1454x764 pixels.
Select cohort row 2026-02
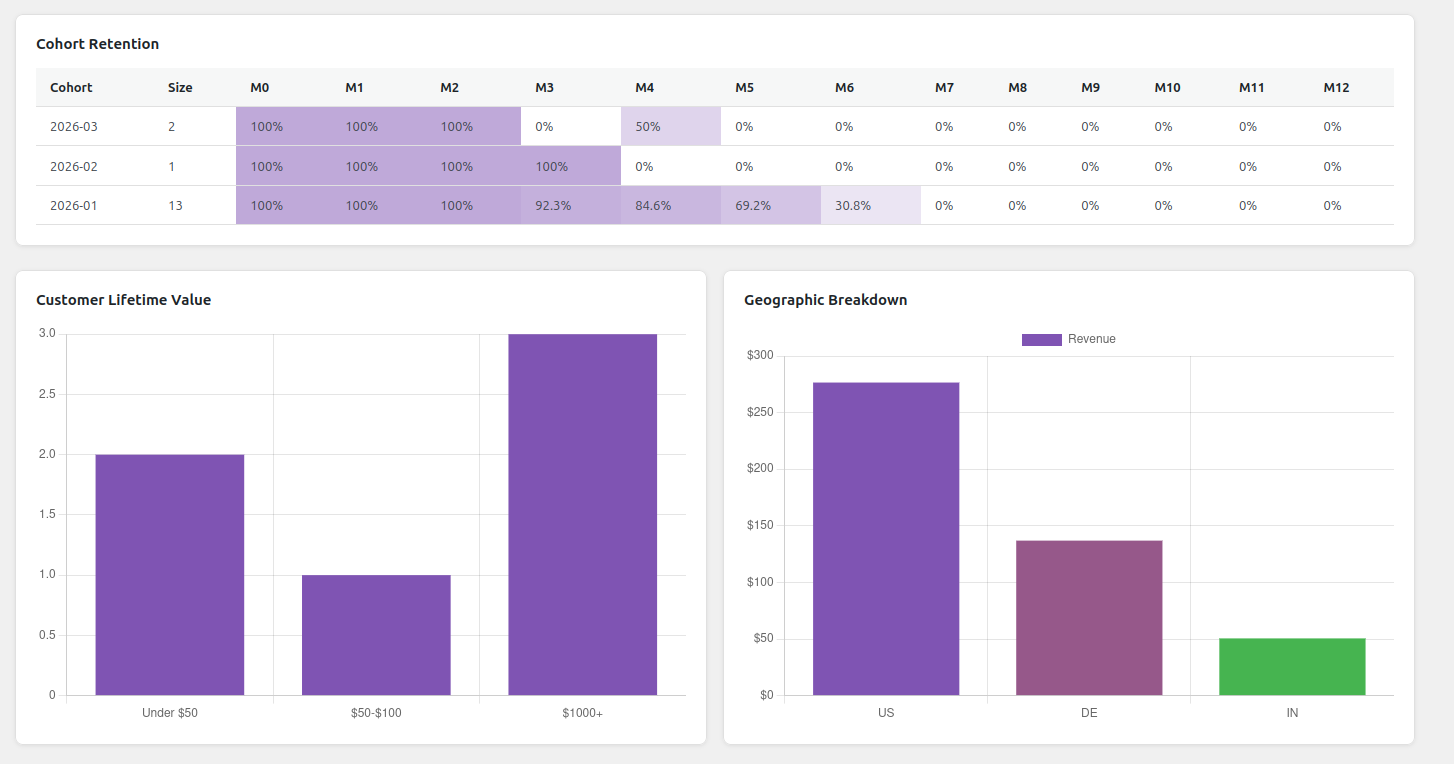[x=715, y=166]
